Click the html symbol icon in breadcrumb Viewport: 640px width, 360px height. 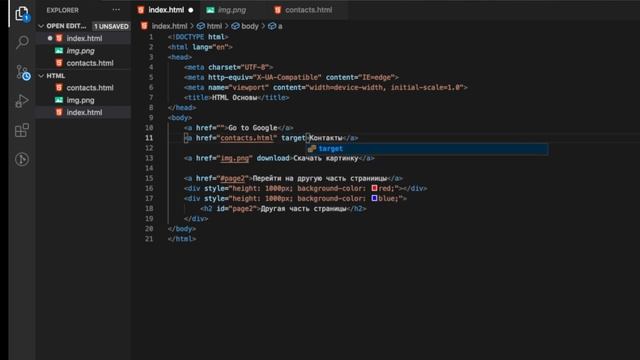200,26
